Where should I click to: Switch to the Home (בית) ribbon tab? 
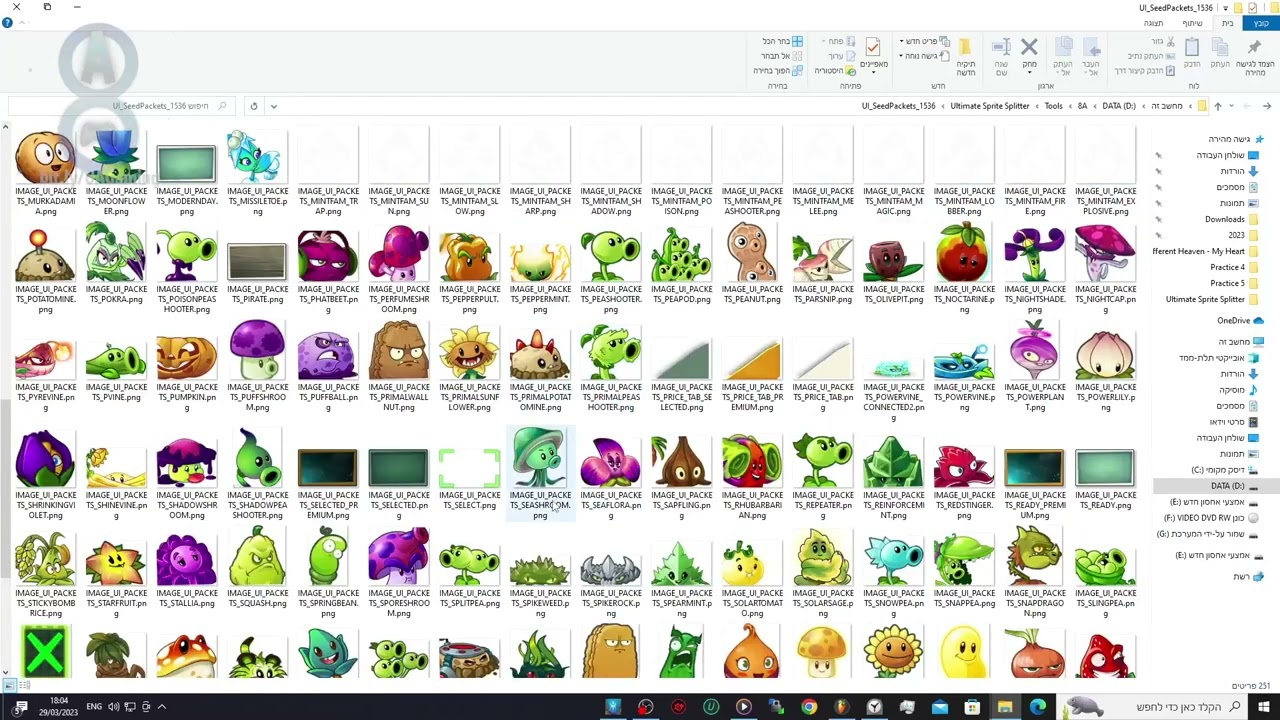(1227, 23)
